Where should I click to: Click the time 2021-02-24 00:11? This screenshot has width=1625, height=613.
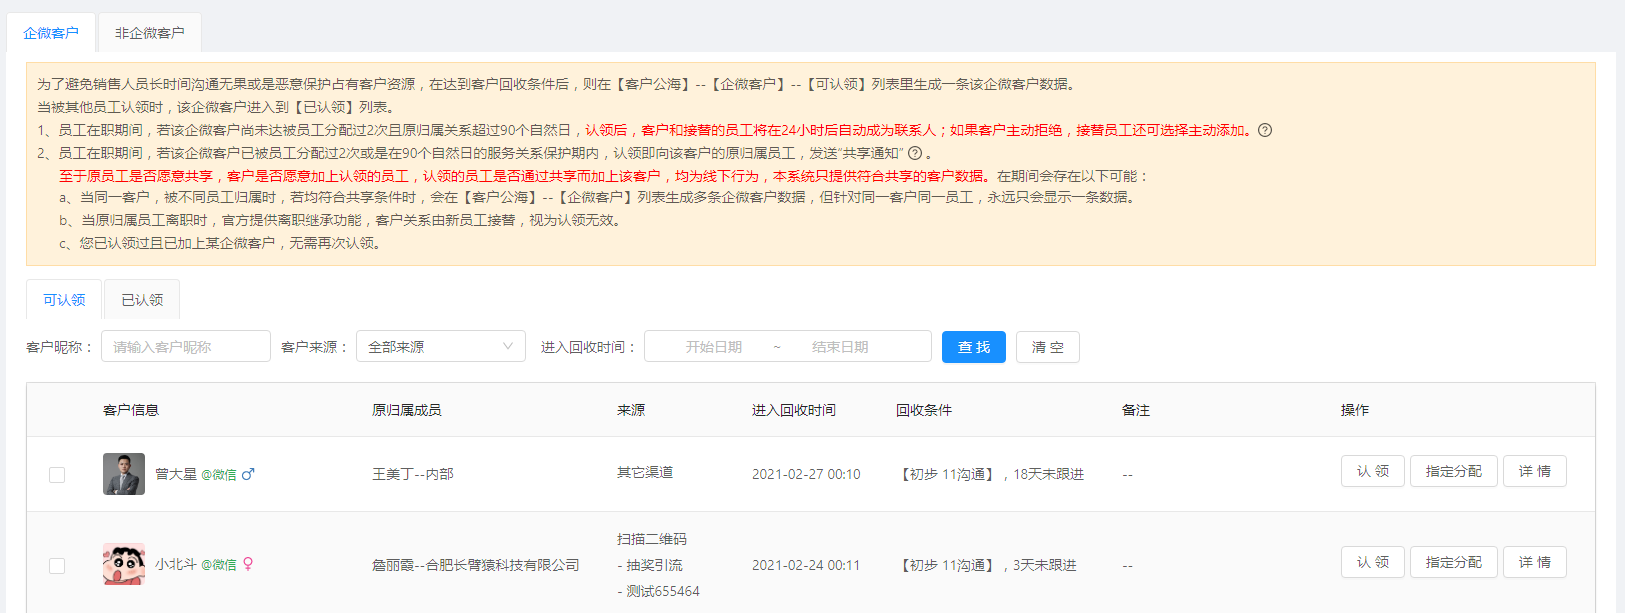coord(806,565)
